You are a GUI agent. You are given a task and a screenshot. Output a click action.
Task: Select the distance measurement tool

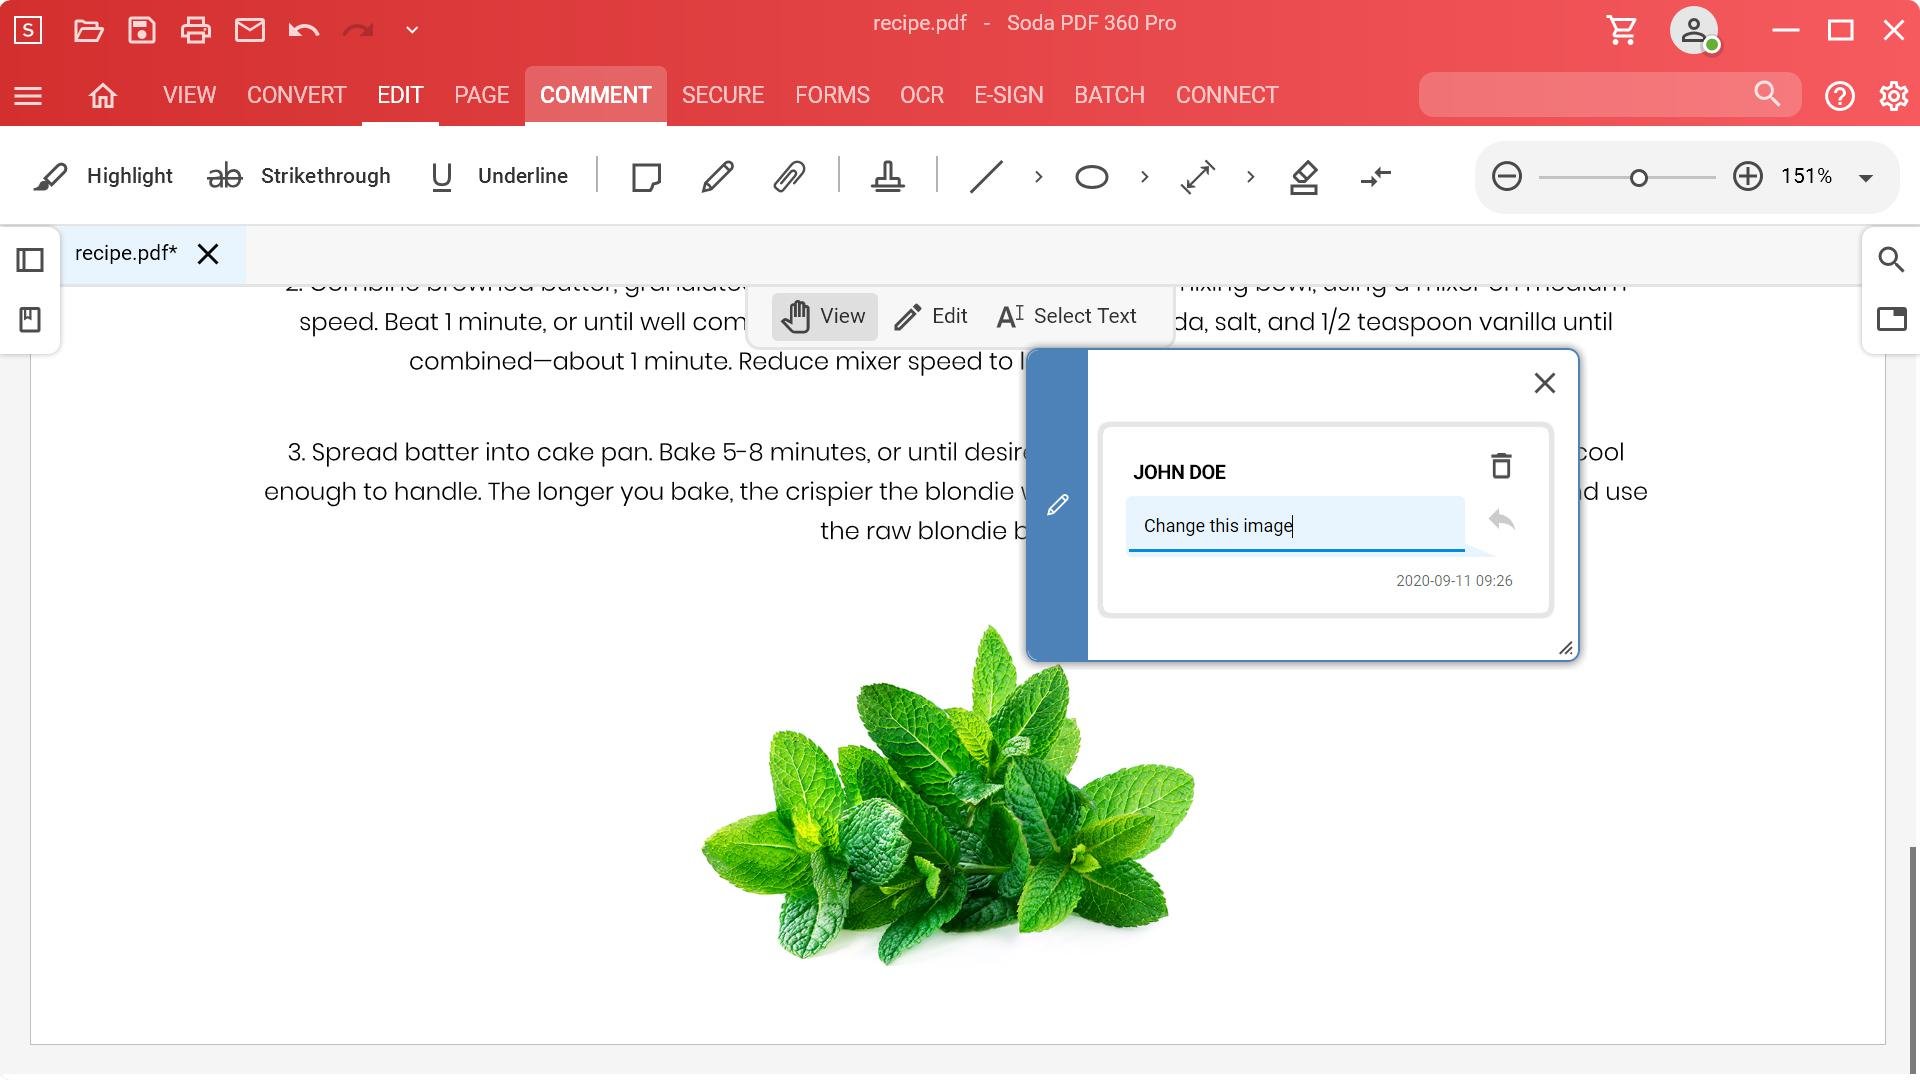[x=1197, y=177]
